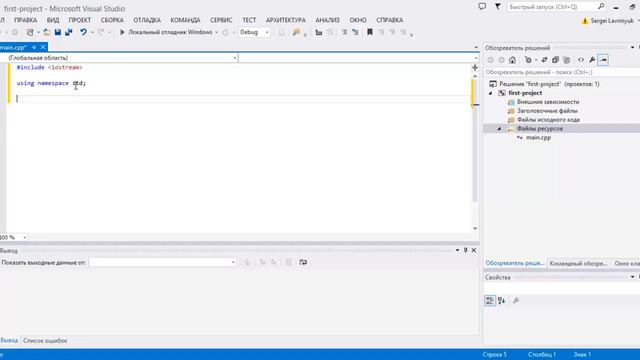The image size is (640, 360).
Task: Toggle Solution Explorer preview selected items button
Action: point(603,60)
